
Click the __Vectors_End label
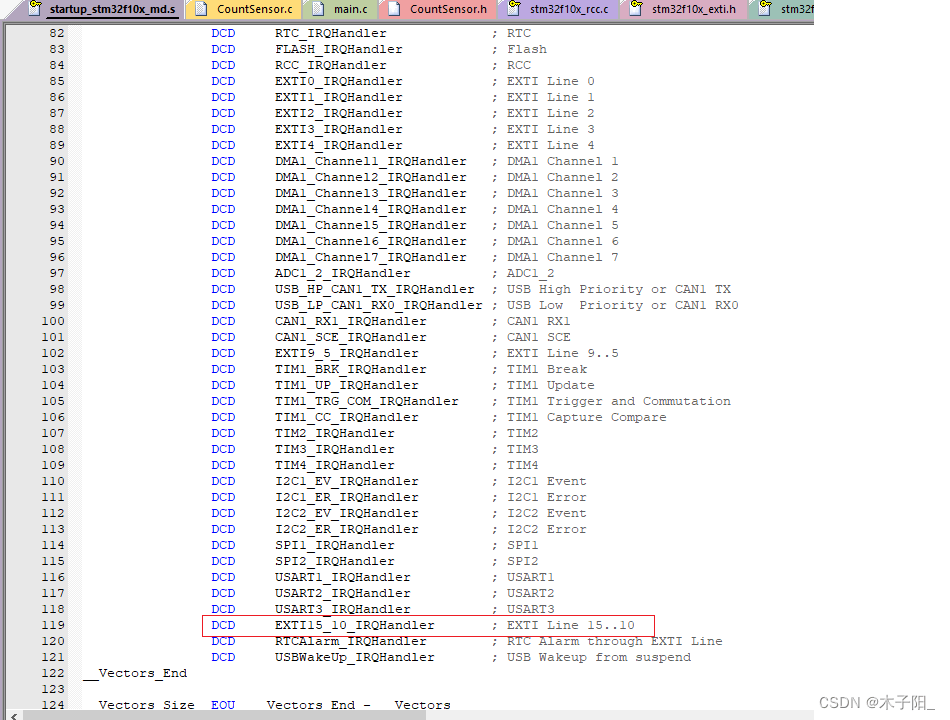(x=135, y=673)
